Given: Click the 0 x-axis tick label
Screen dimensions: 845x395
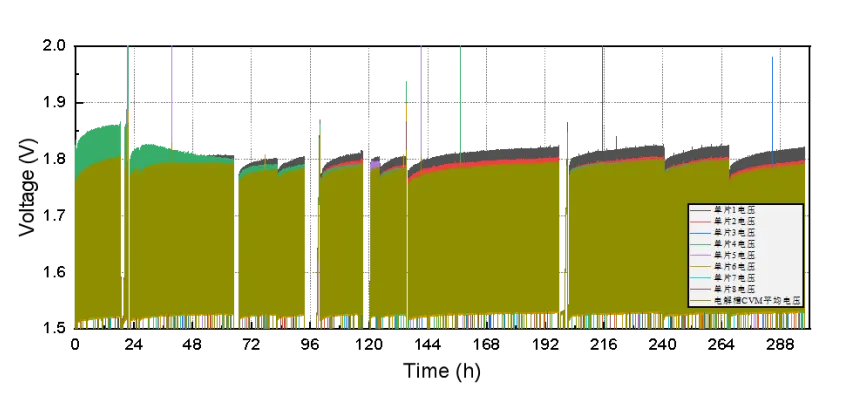Looking at the screenshot, I should pos(75,345).
